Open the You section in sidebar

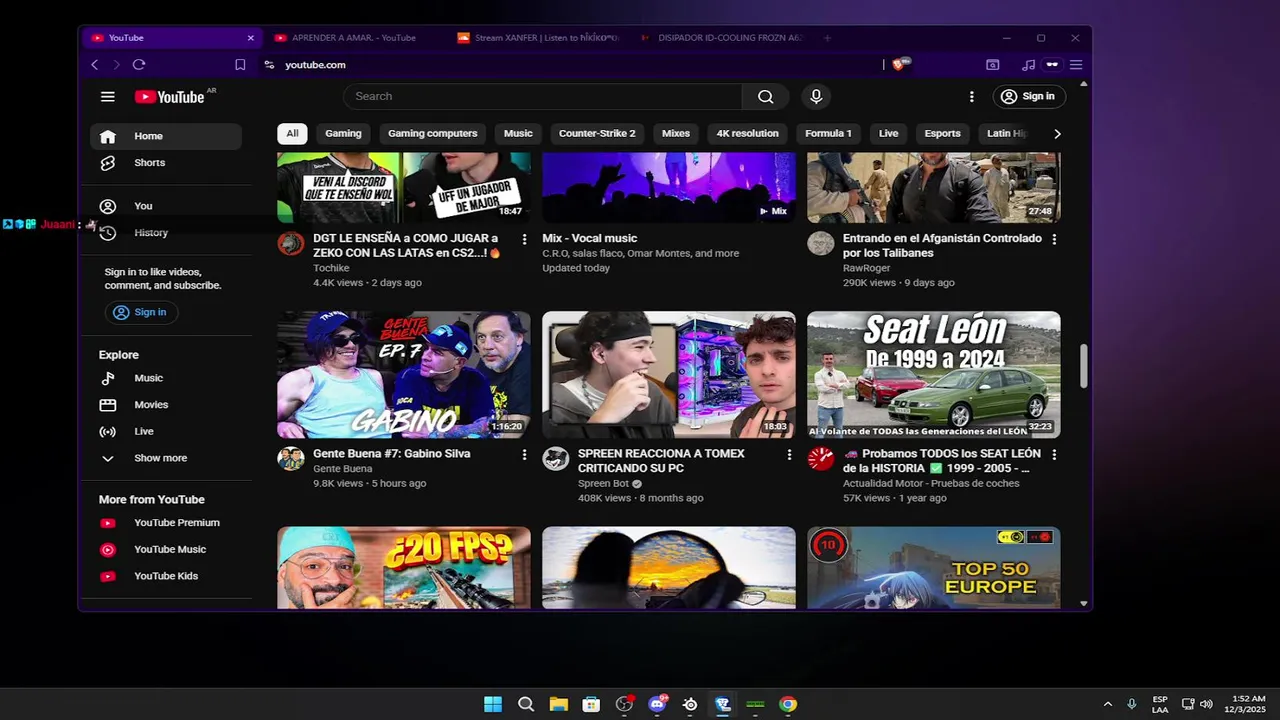pyautogui.click(x=166, y=207)
